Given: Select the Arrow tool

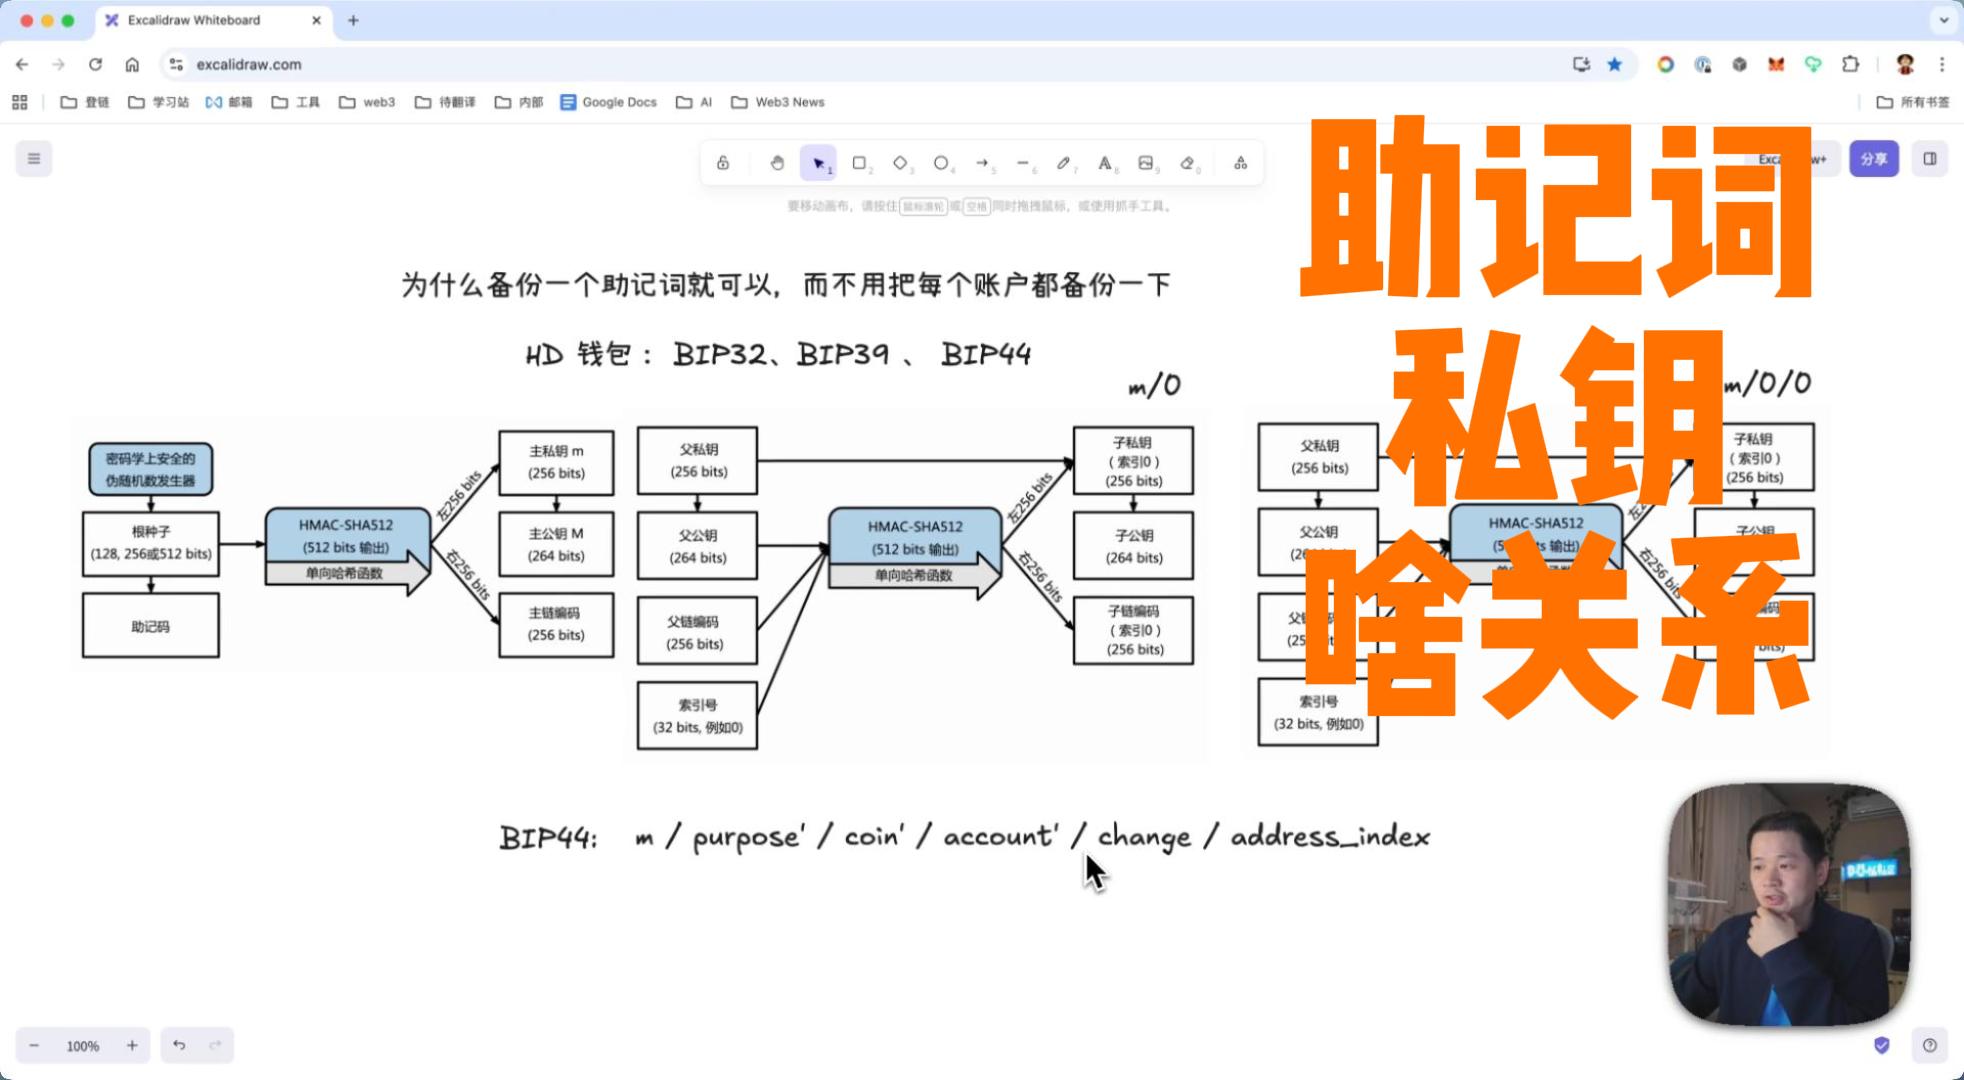Looking at the screenshot, I should click(x=982, y=163).
